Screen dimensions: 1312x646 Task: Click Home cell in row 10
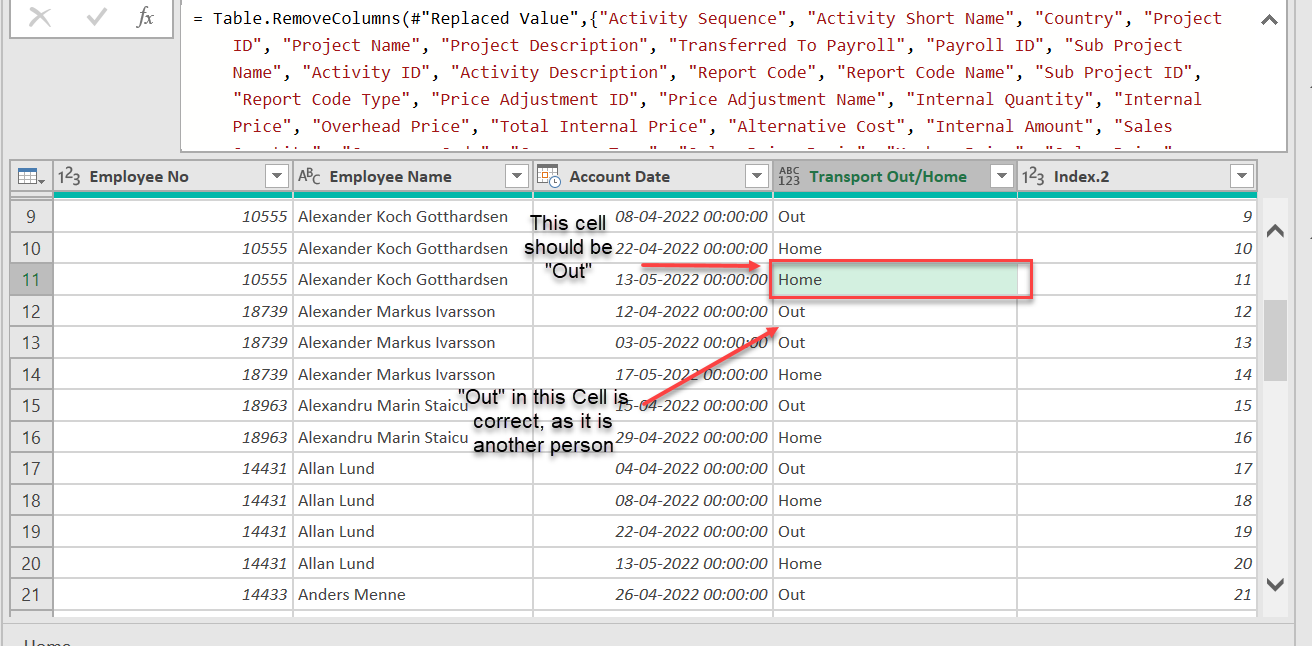point(895,249)
